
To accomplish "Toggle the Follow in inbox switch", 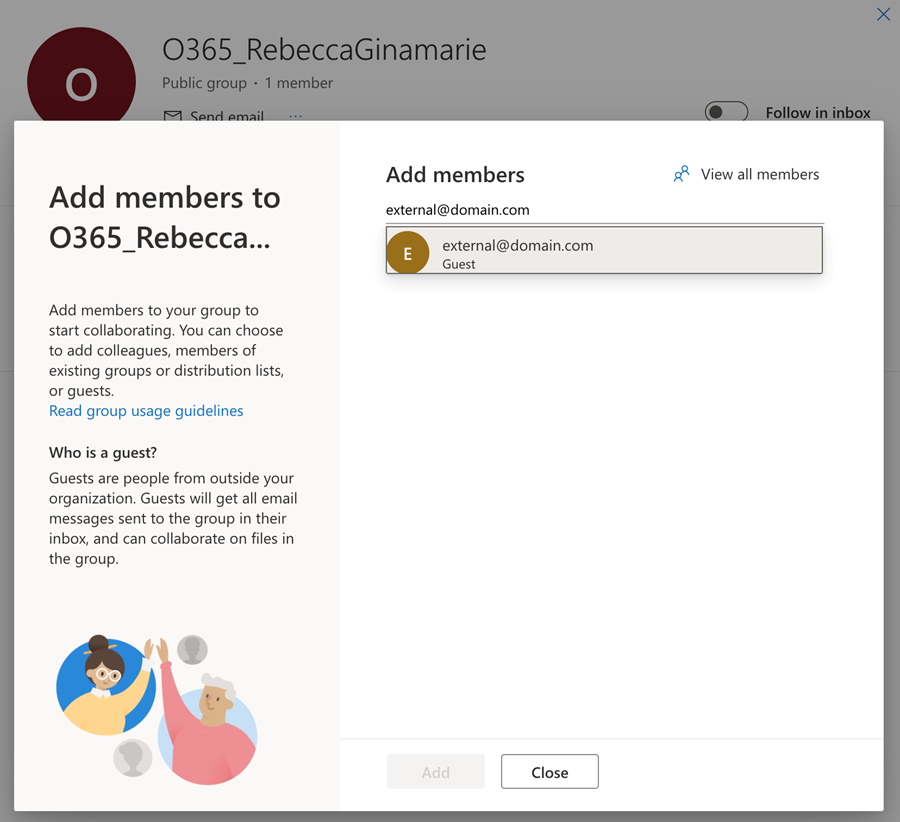I will tap(726, 112).
